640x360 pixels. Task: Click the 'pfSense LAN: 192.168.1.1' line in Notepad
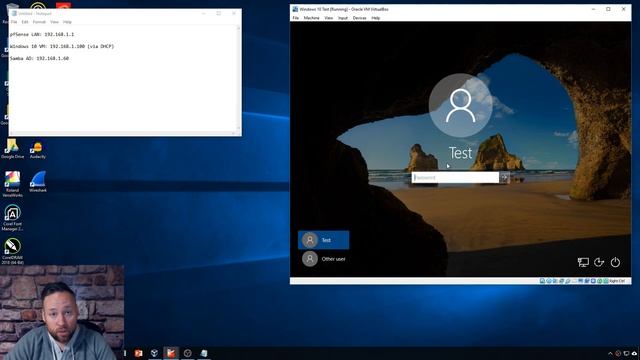(x=42, y=34)
